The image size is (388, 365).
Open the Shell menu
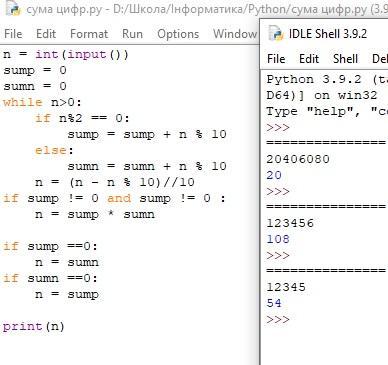[345, 59]
